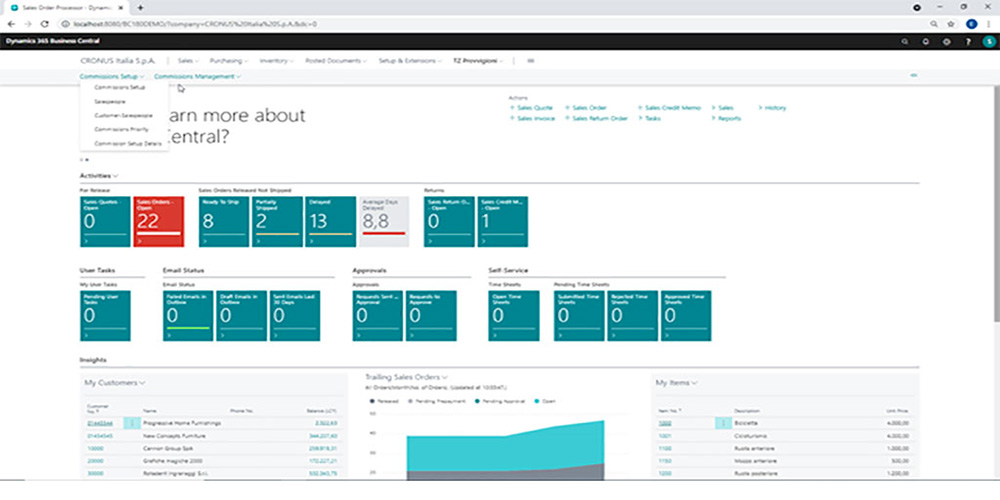Click the hamburger menu icon after TZ Provvigioni
The height and width of the screenshot is (500, 1000).
(x=530, y=60)
